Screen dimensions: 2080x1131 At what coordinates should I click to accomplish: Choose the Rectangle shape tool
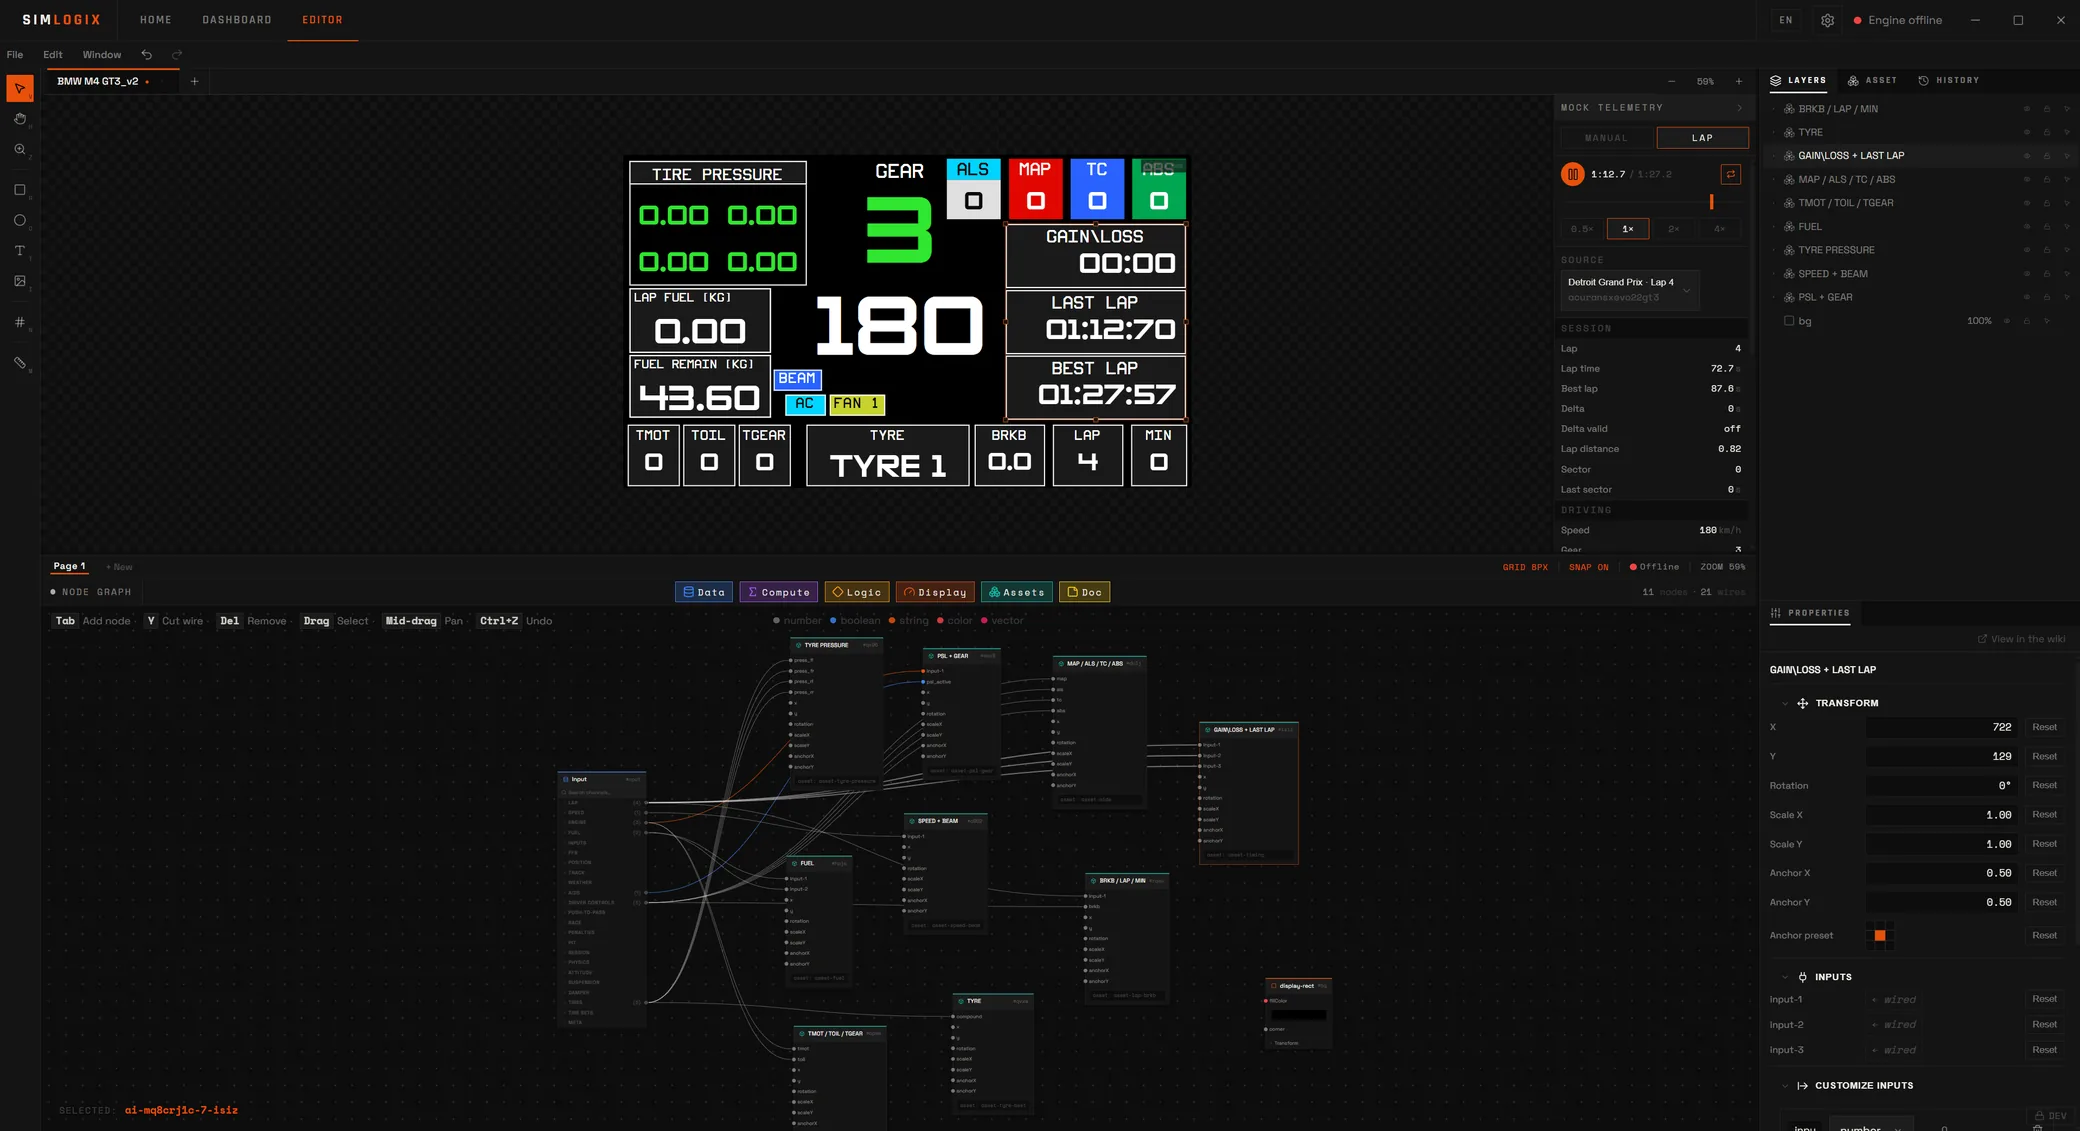20,190
